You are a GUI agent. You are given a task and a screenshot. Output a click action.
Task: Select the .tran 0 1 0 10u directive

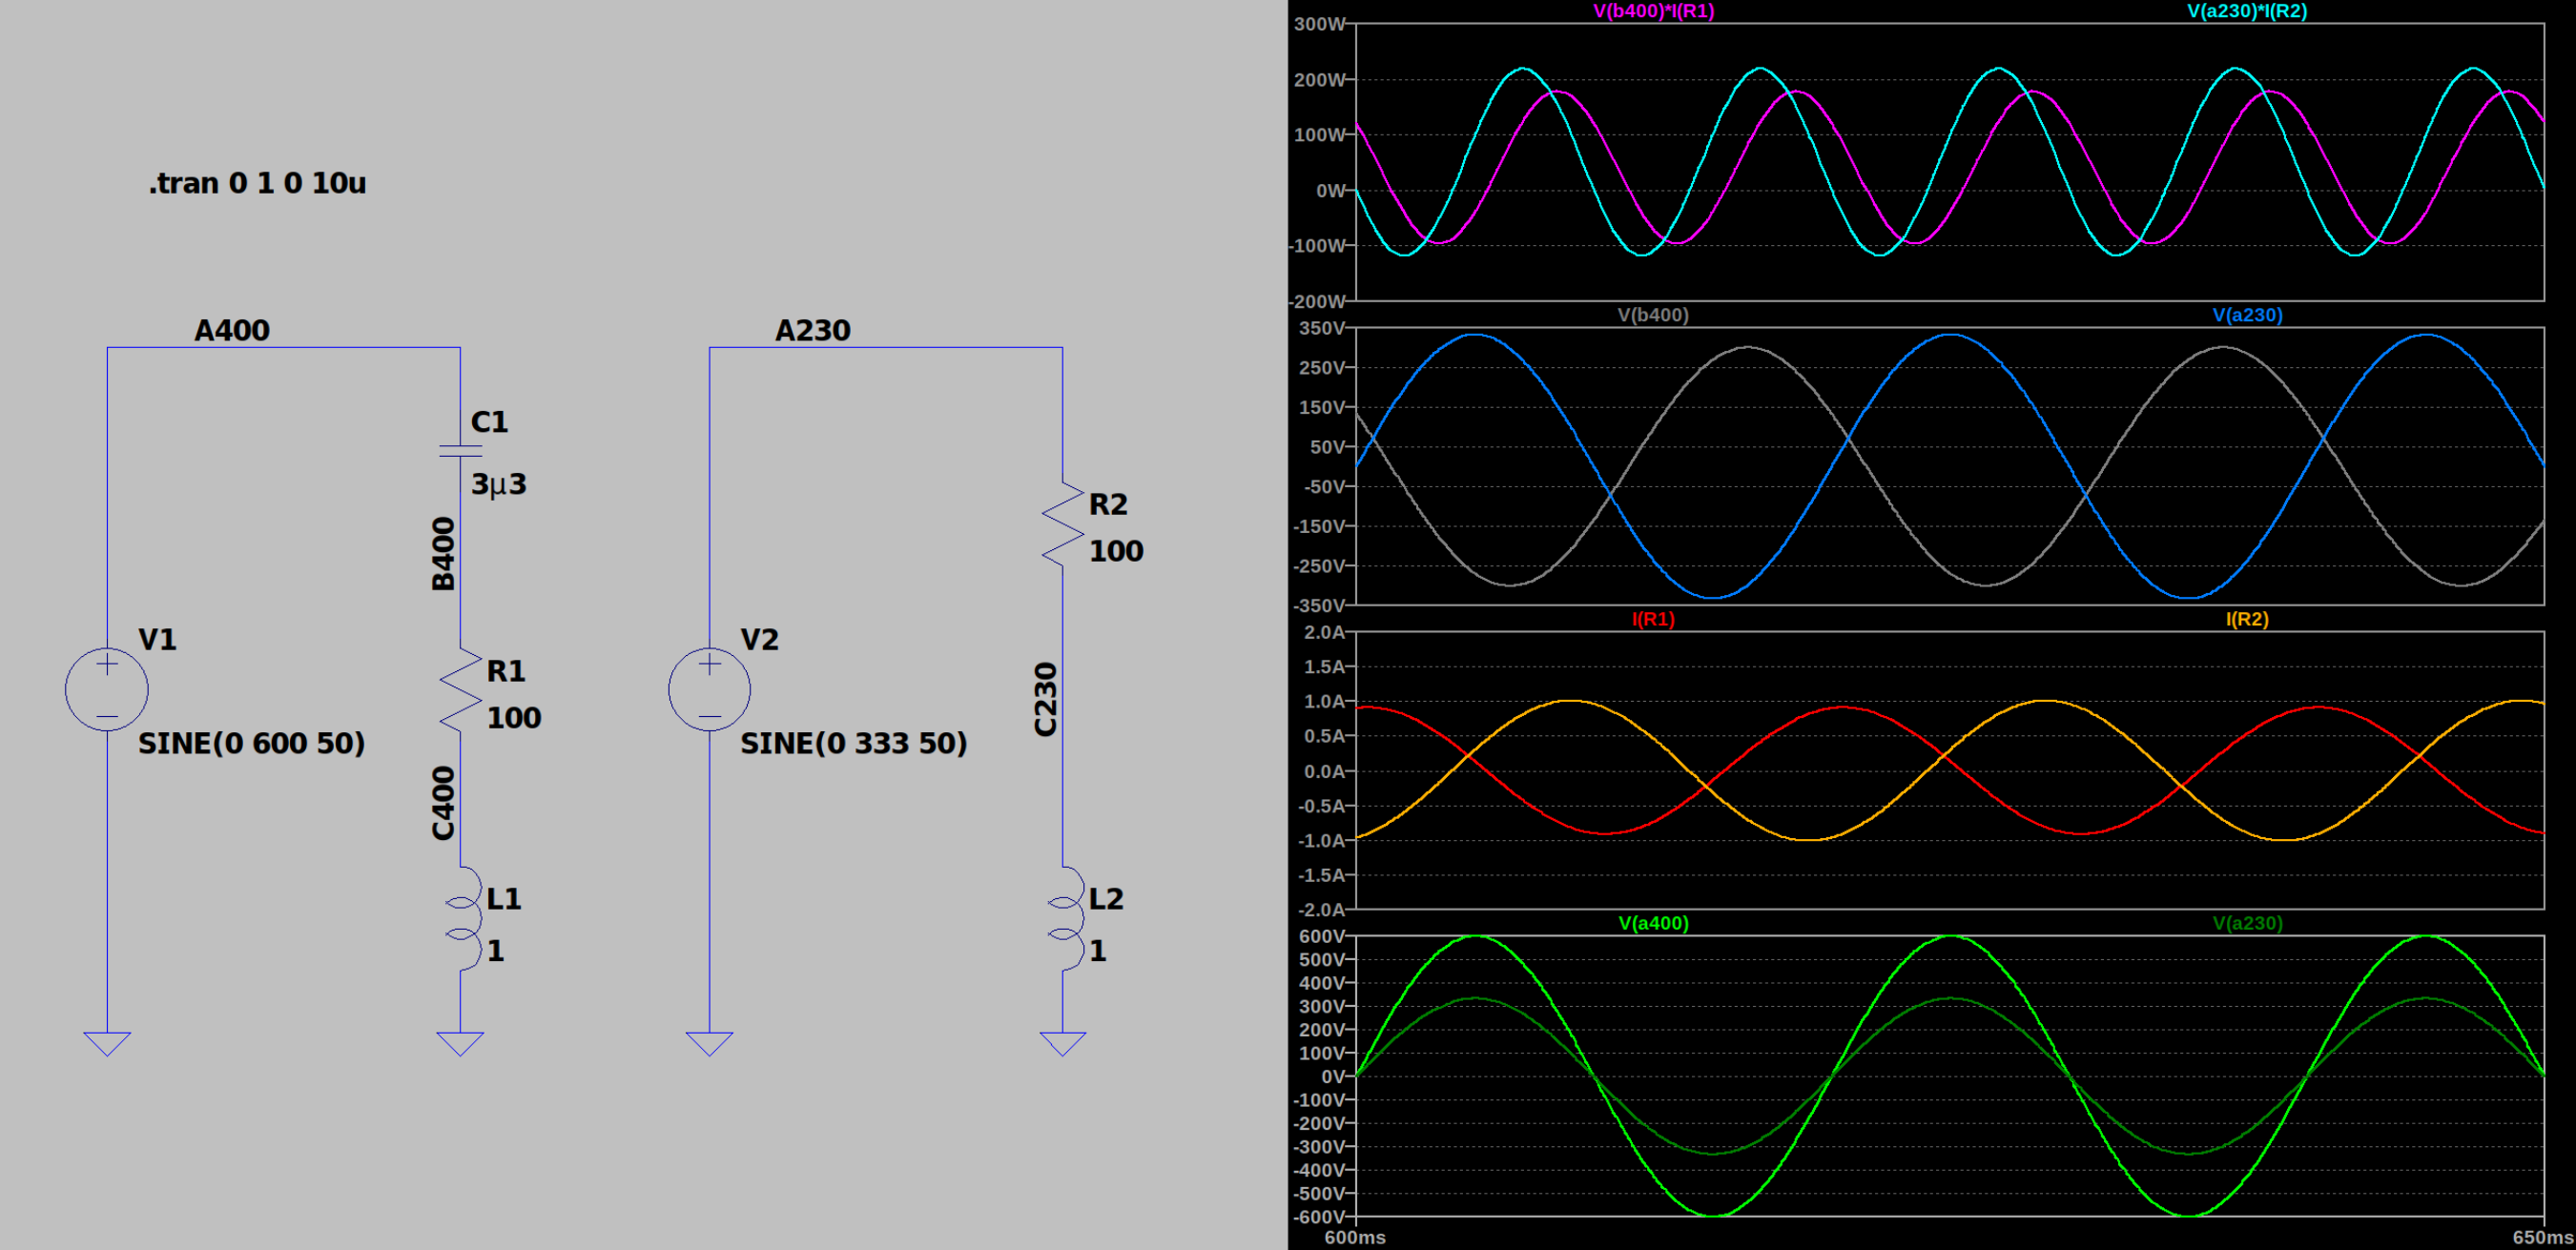257,183
